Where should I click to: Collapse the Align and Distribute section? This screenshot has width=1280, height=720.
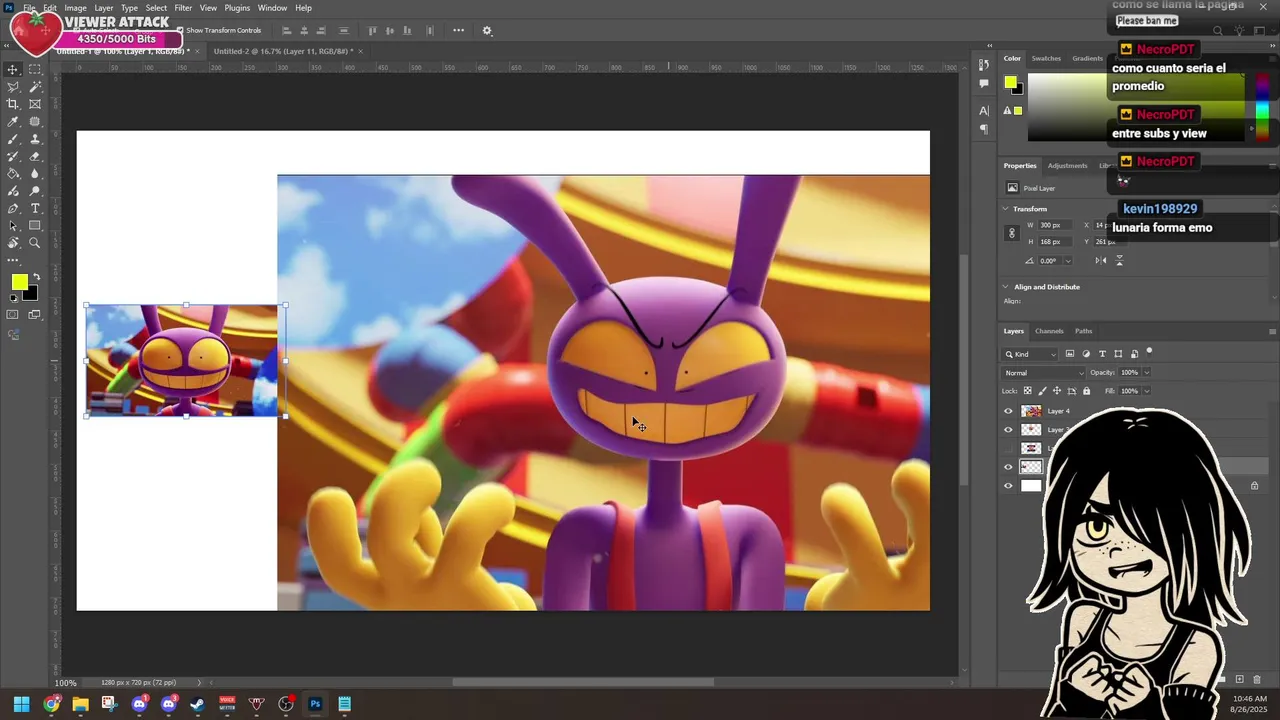[1006, 287]
